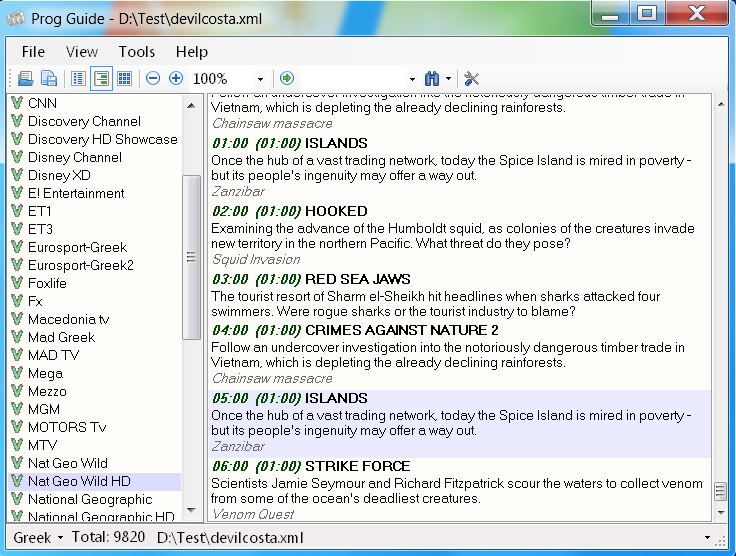Open the Help menu
Screen dimensions: 736x556
coord(192,52)
